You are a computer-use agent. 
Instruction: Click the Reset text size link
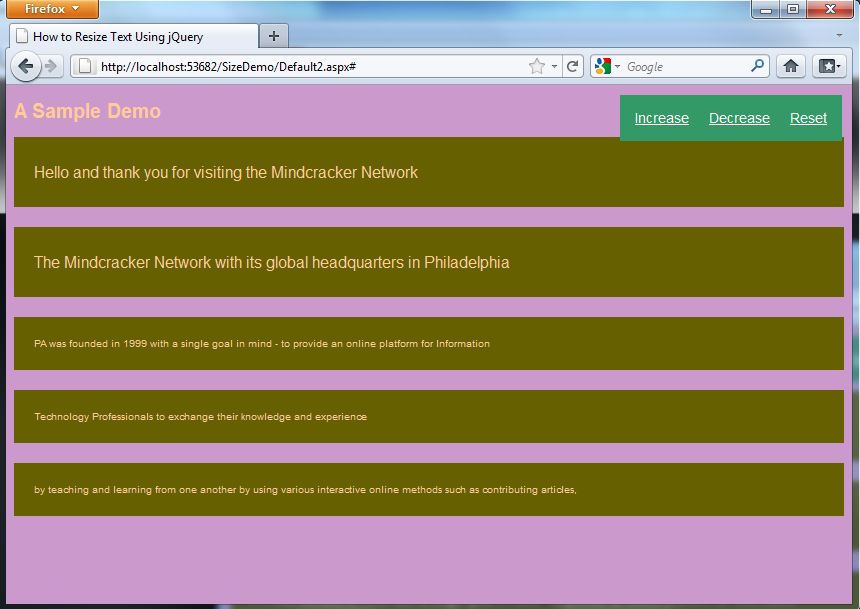[808, 118]
